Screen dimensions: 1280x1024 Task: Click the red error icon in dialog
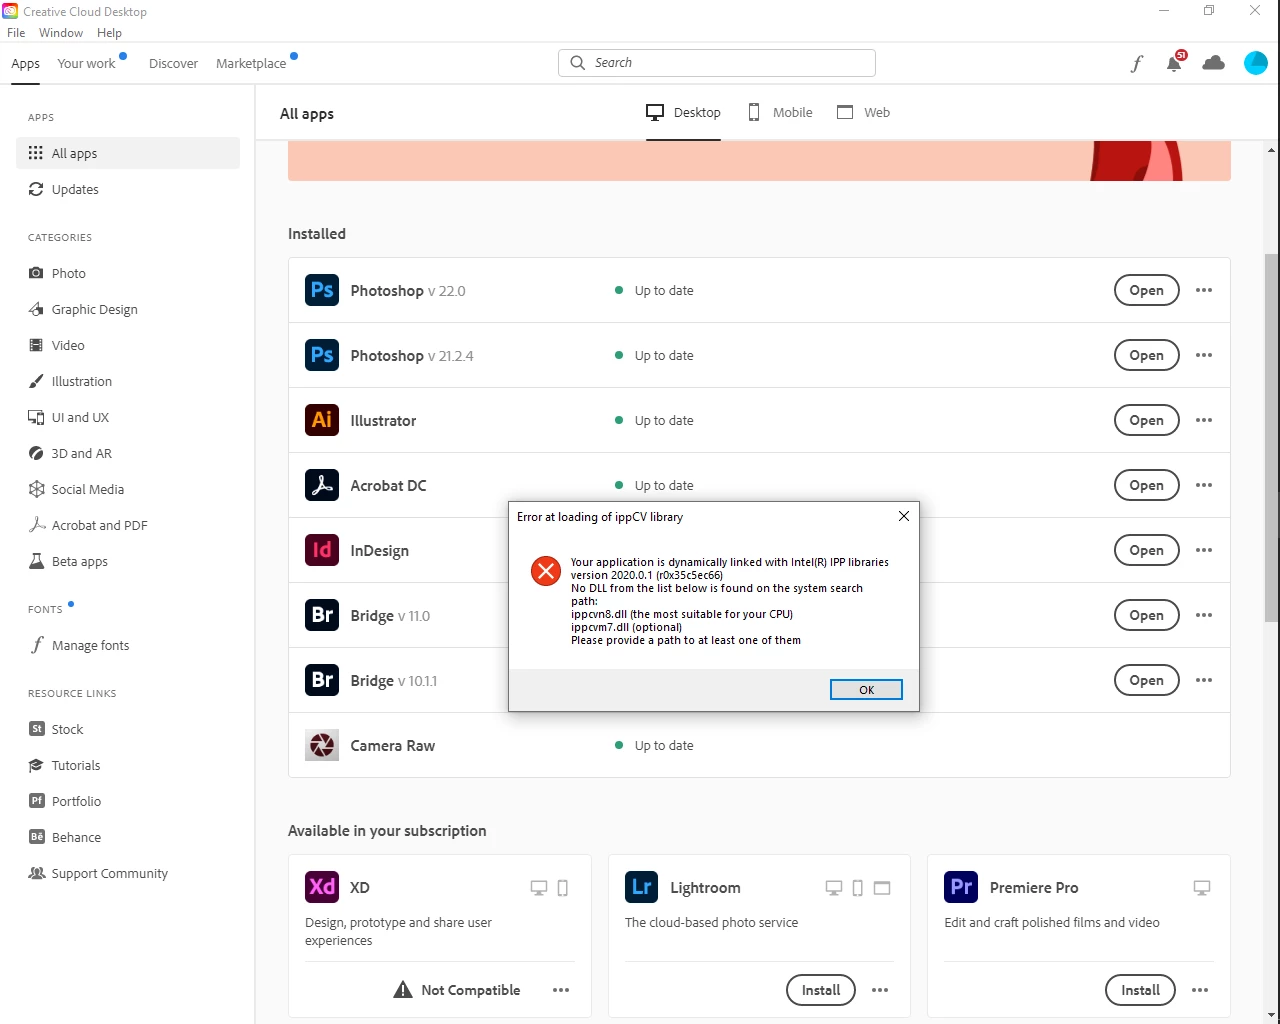pyautogui.click(x=546, y=572)
